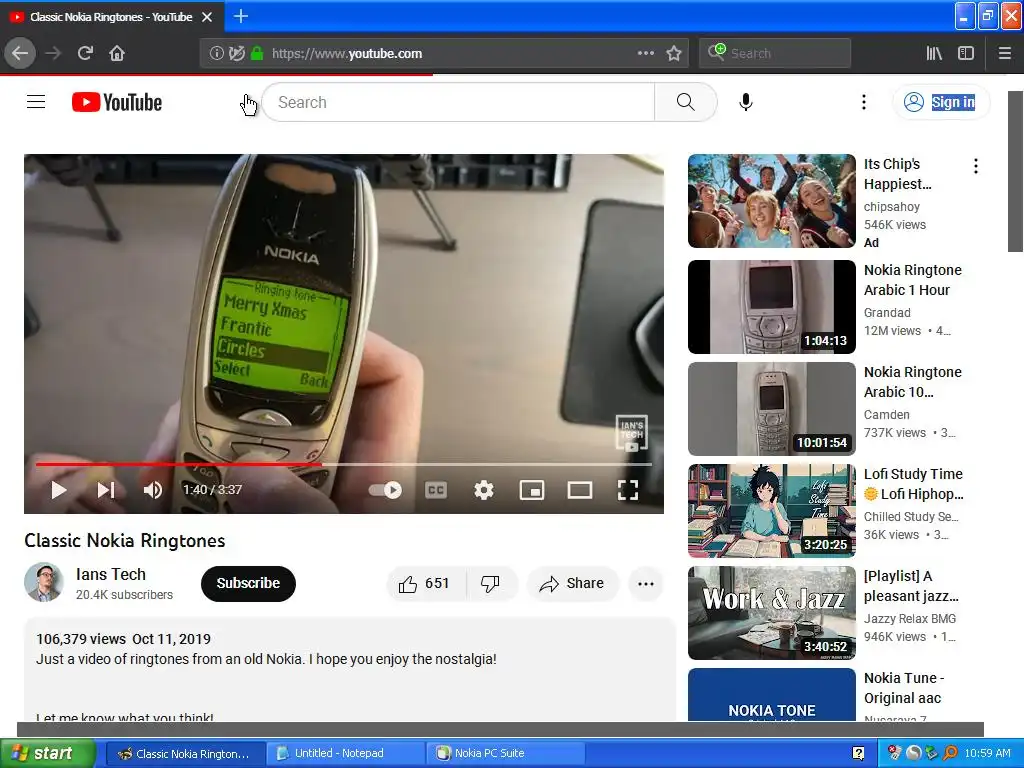Dislike the video with thumbs down
The width and height of the screenshot is (1024, 768).
[x=491, y=583]
